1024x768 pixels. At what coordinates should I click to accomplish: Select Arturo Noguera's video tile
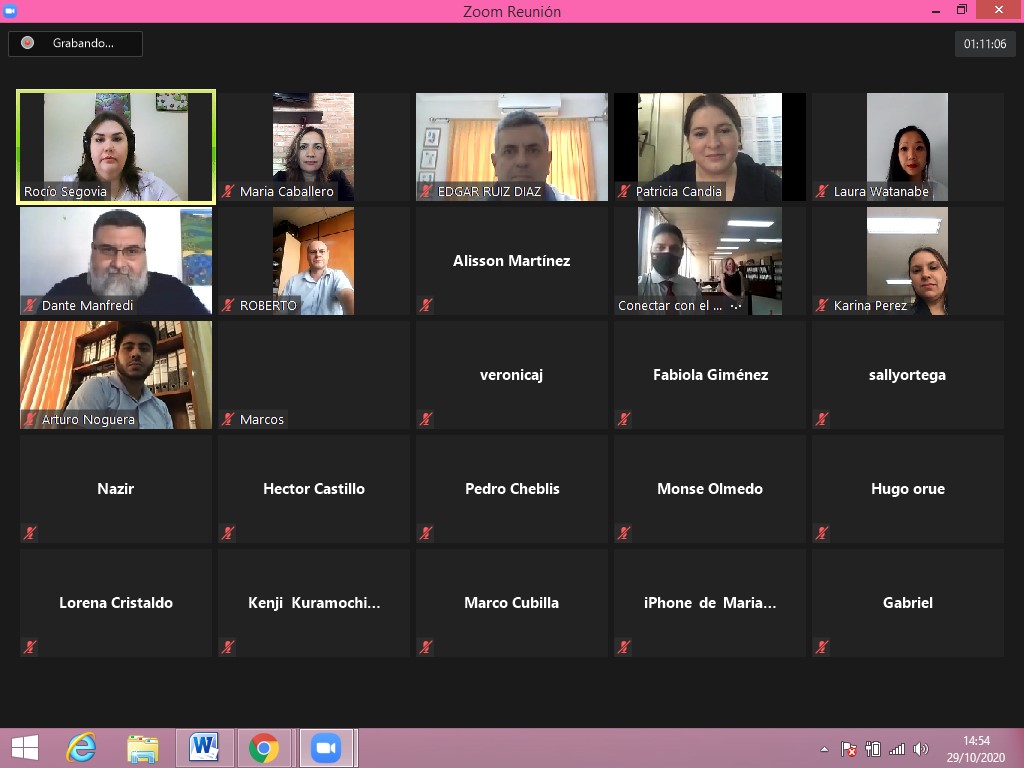[x=116, y=375]
